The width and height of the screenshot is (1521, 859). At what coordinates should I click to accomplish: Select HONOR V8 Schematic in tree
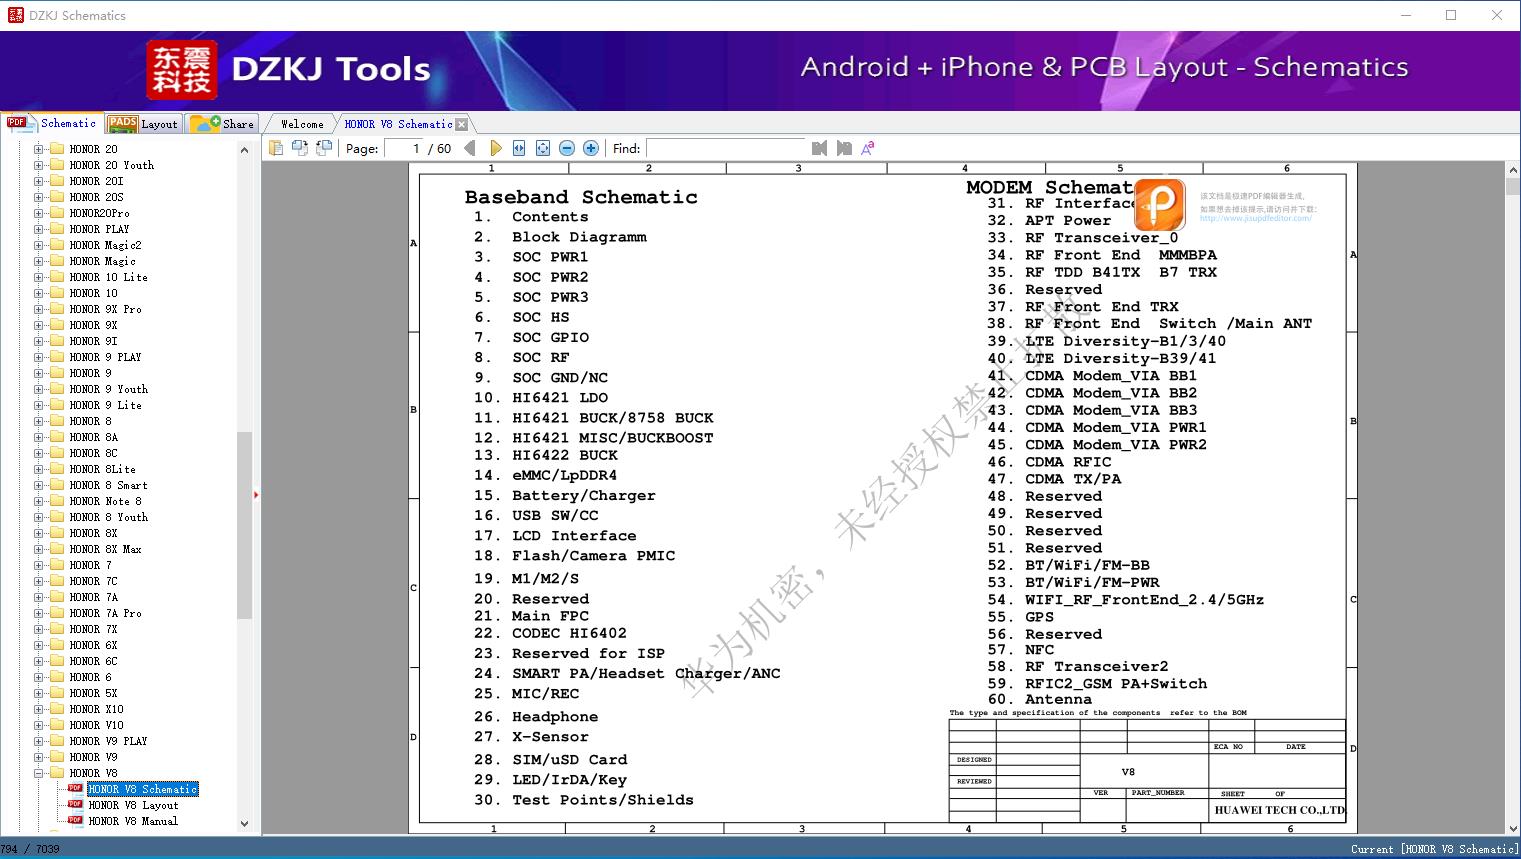[143, 789]
